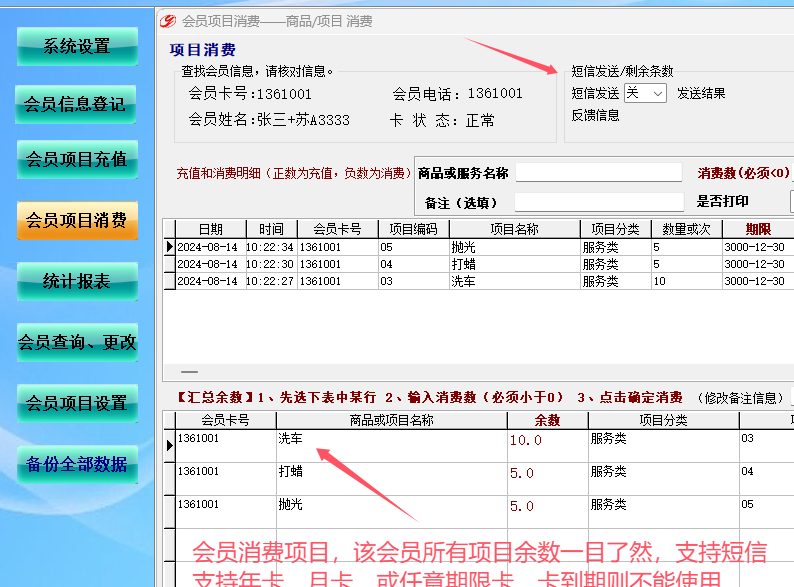Click time cell 10:22:34
The width and height of the screenshot is (794, 587).
(270, 247)
